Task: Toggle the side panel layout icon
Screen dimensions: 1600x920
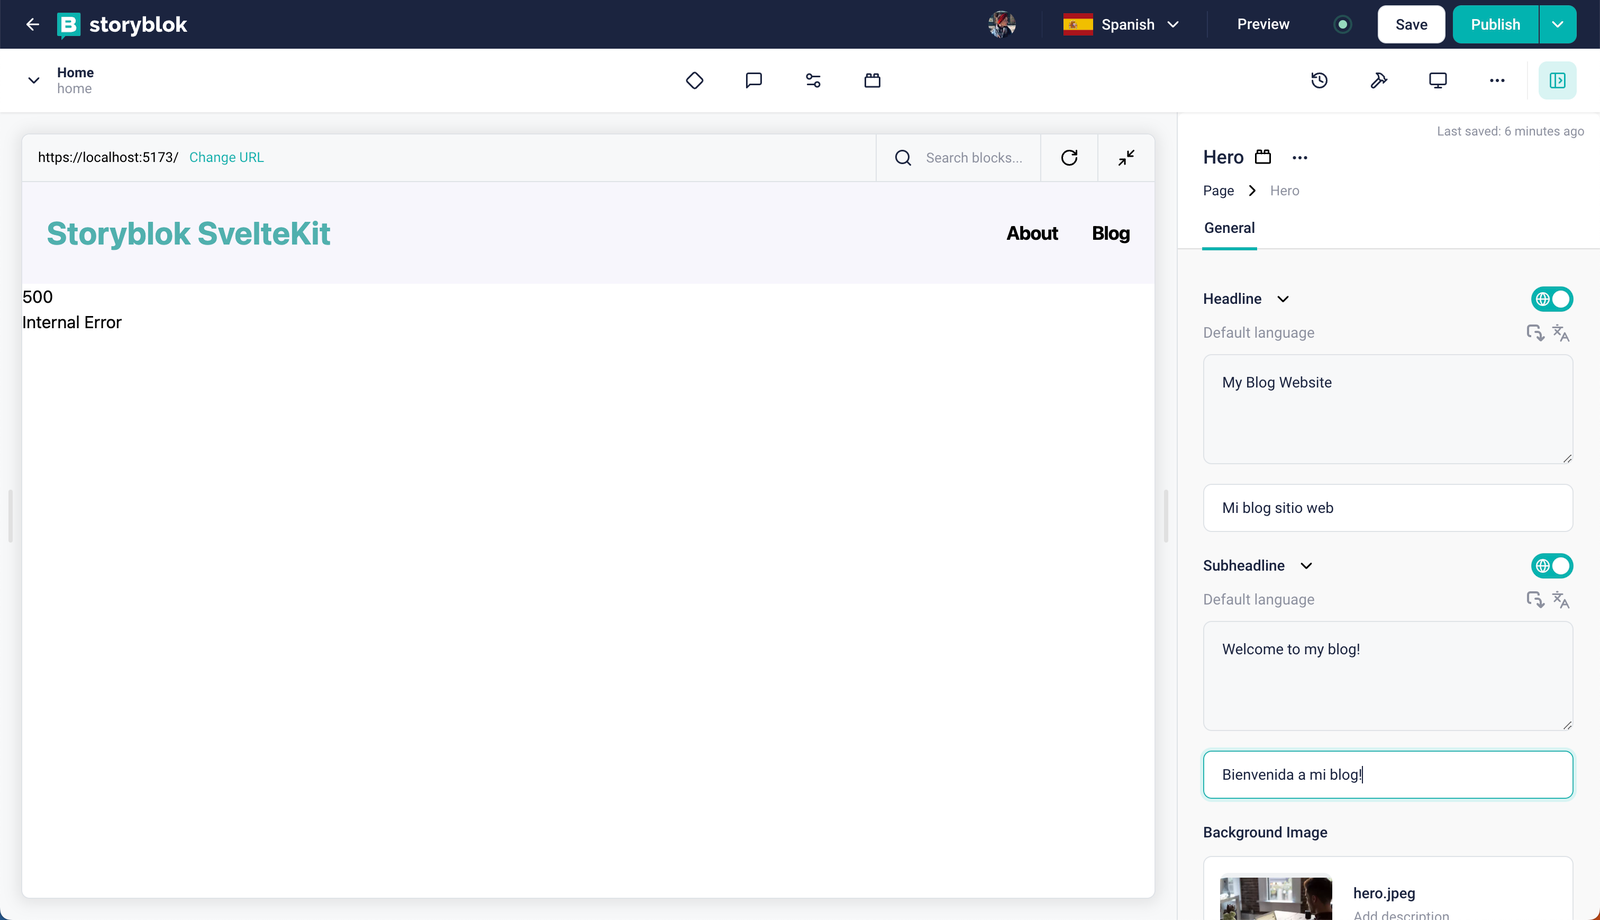Action: (x=1558, y=80)
